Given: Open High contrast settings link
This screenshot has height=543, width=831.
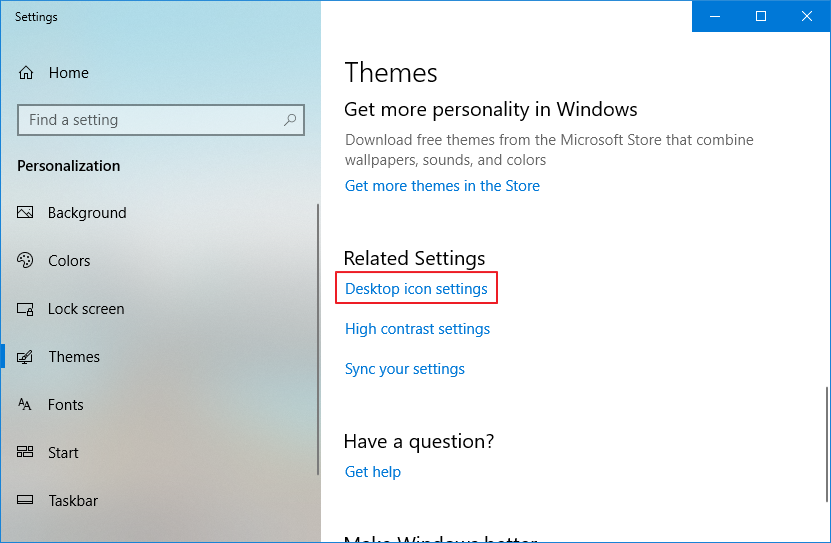Looking at the screenshot, I should tap(417, 329).
